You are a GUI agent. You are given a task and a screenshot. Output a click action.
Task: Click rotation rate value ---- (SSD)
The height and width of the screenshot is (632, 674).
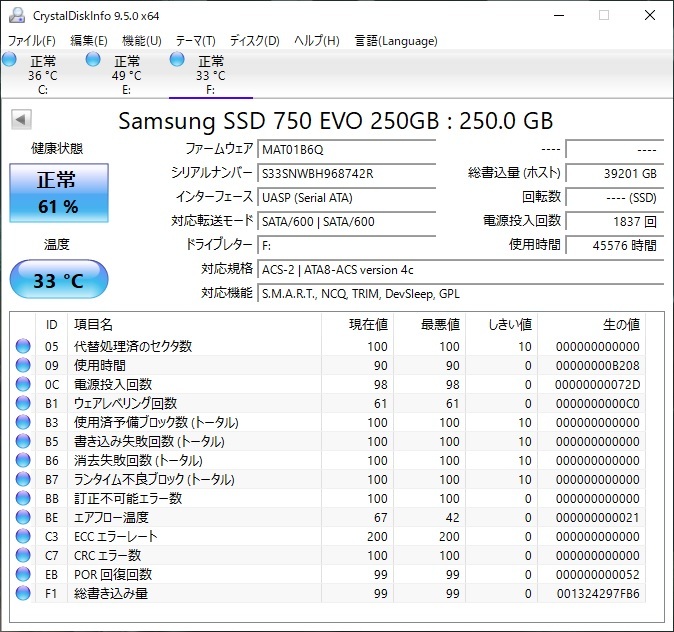click(615, 198)
